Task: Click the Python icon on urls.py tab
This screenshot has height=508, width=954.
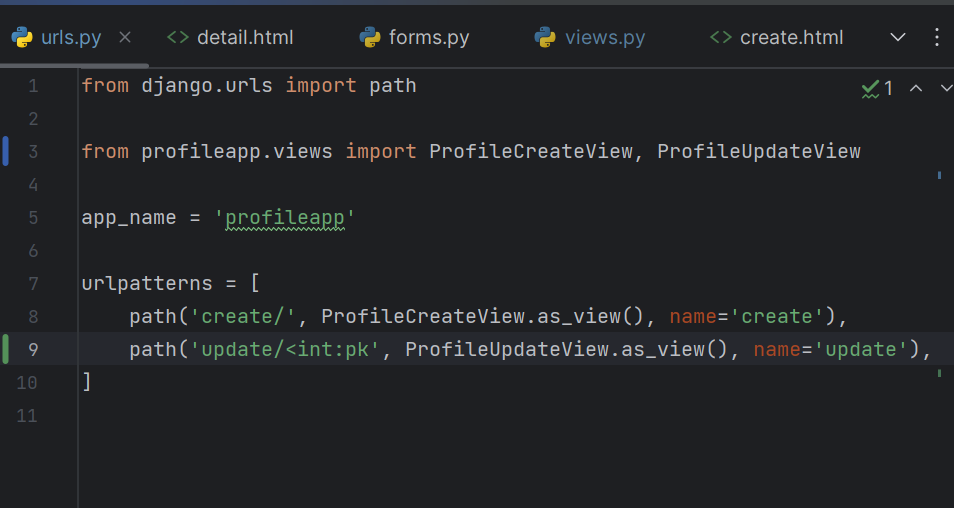Action: pos(22,38)
